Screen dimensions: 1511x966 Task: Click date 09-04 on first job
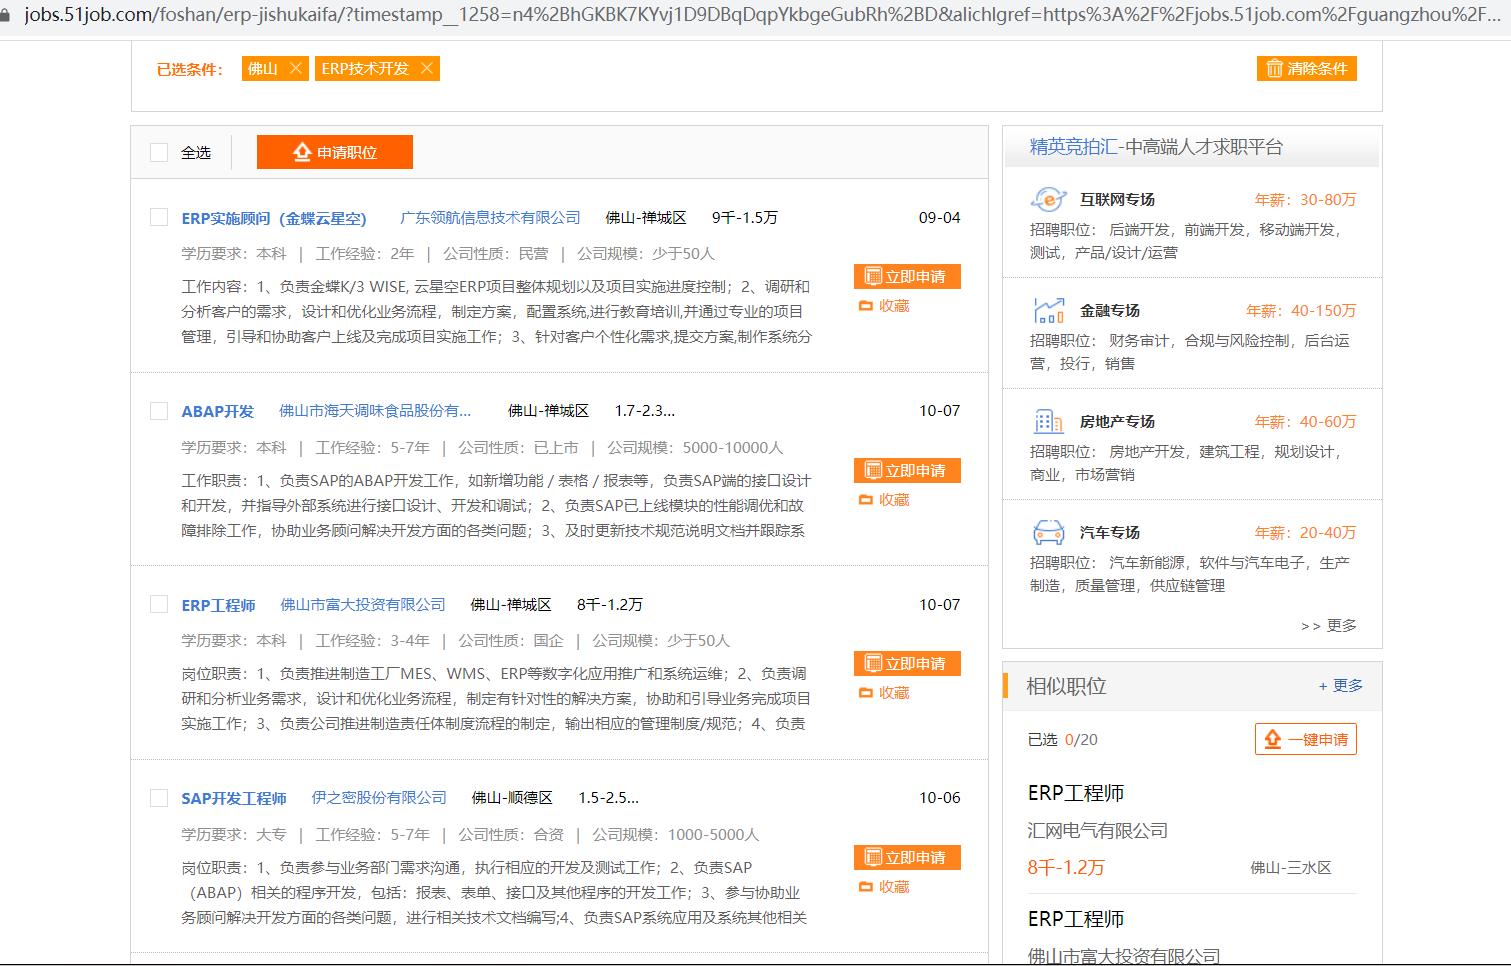[x=939, y=217]
